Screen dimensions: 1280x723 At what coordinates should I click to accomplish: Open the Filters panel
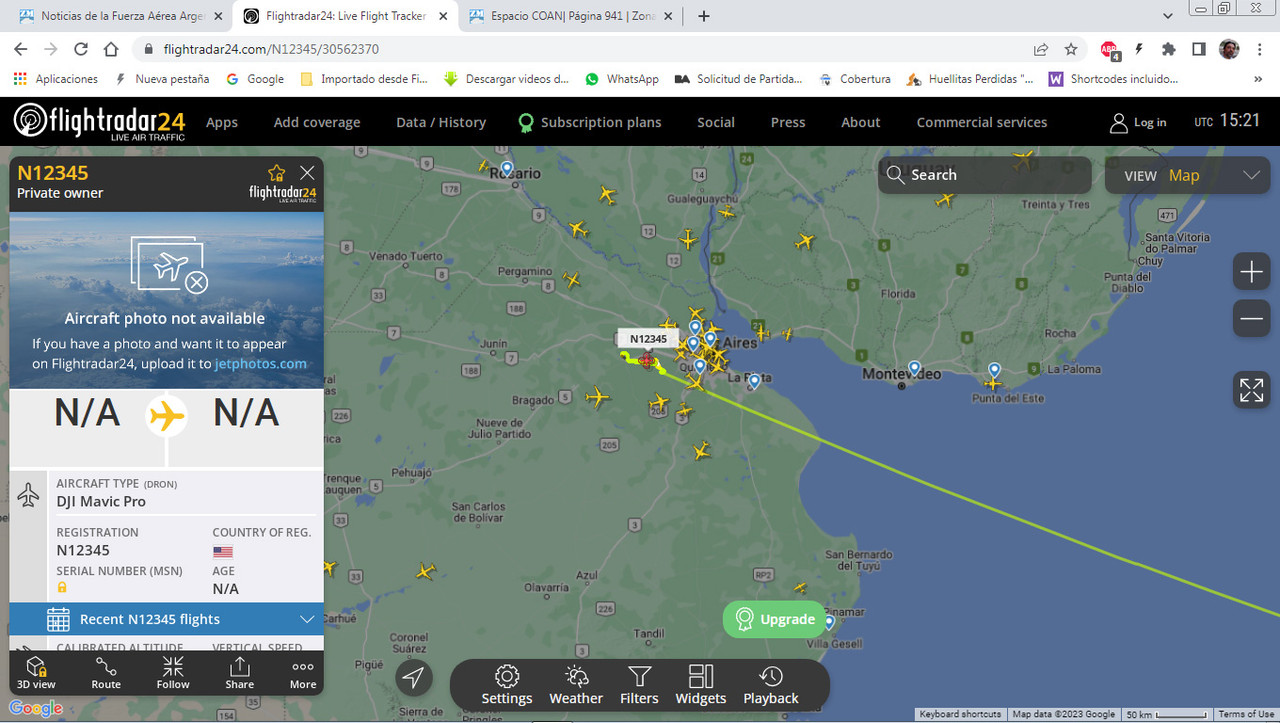tap(639, 685)
